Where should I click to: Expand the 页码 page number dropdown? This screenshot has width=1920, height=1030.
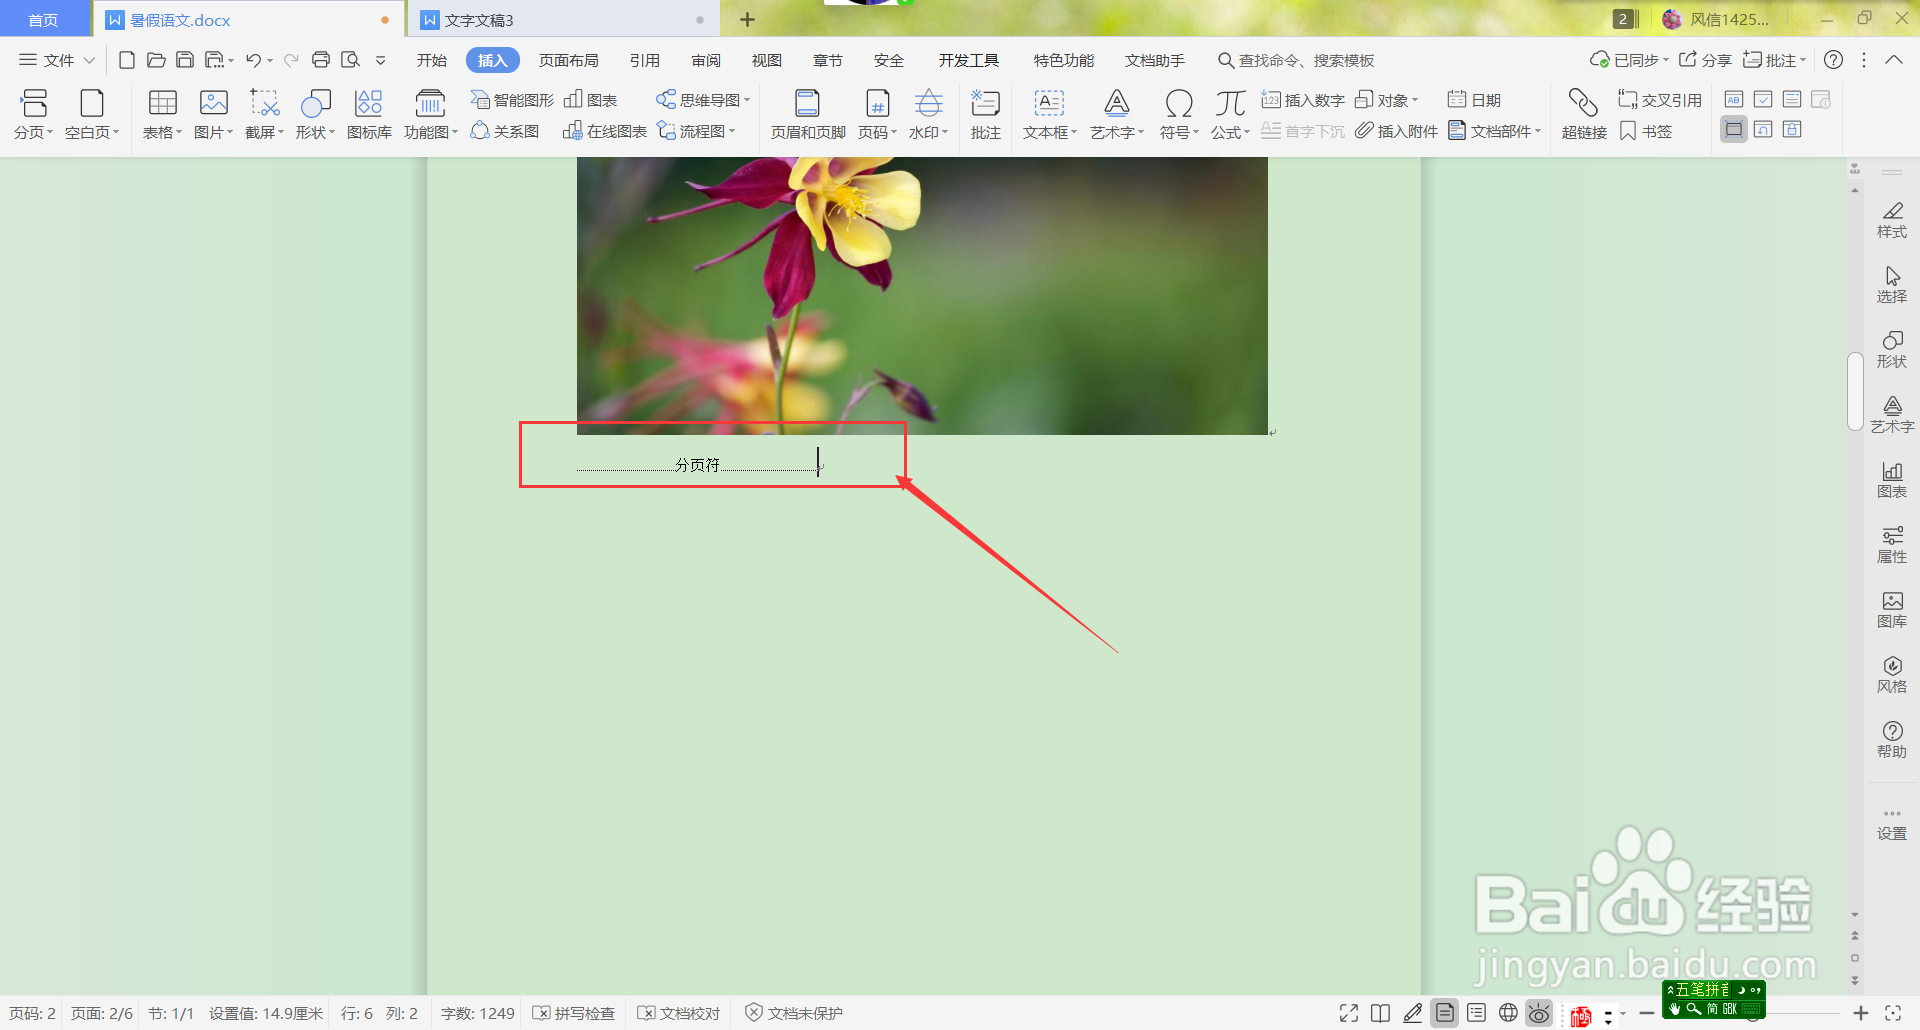click(894, 132)
